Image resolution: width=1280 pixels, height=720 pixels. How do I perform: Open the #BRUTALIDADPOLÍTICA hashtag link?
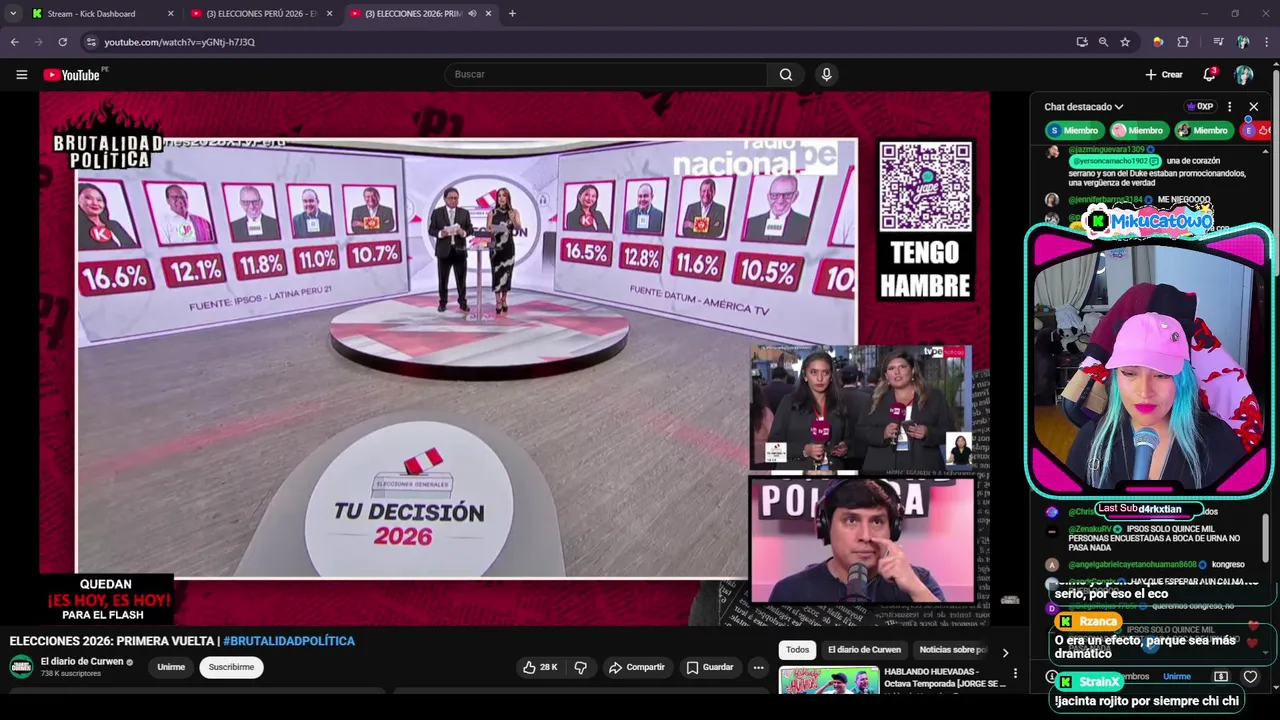[289, 641]
